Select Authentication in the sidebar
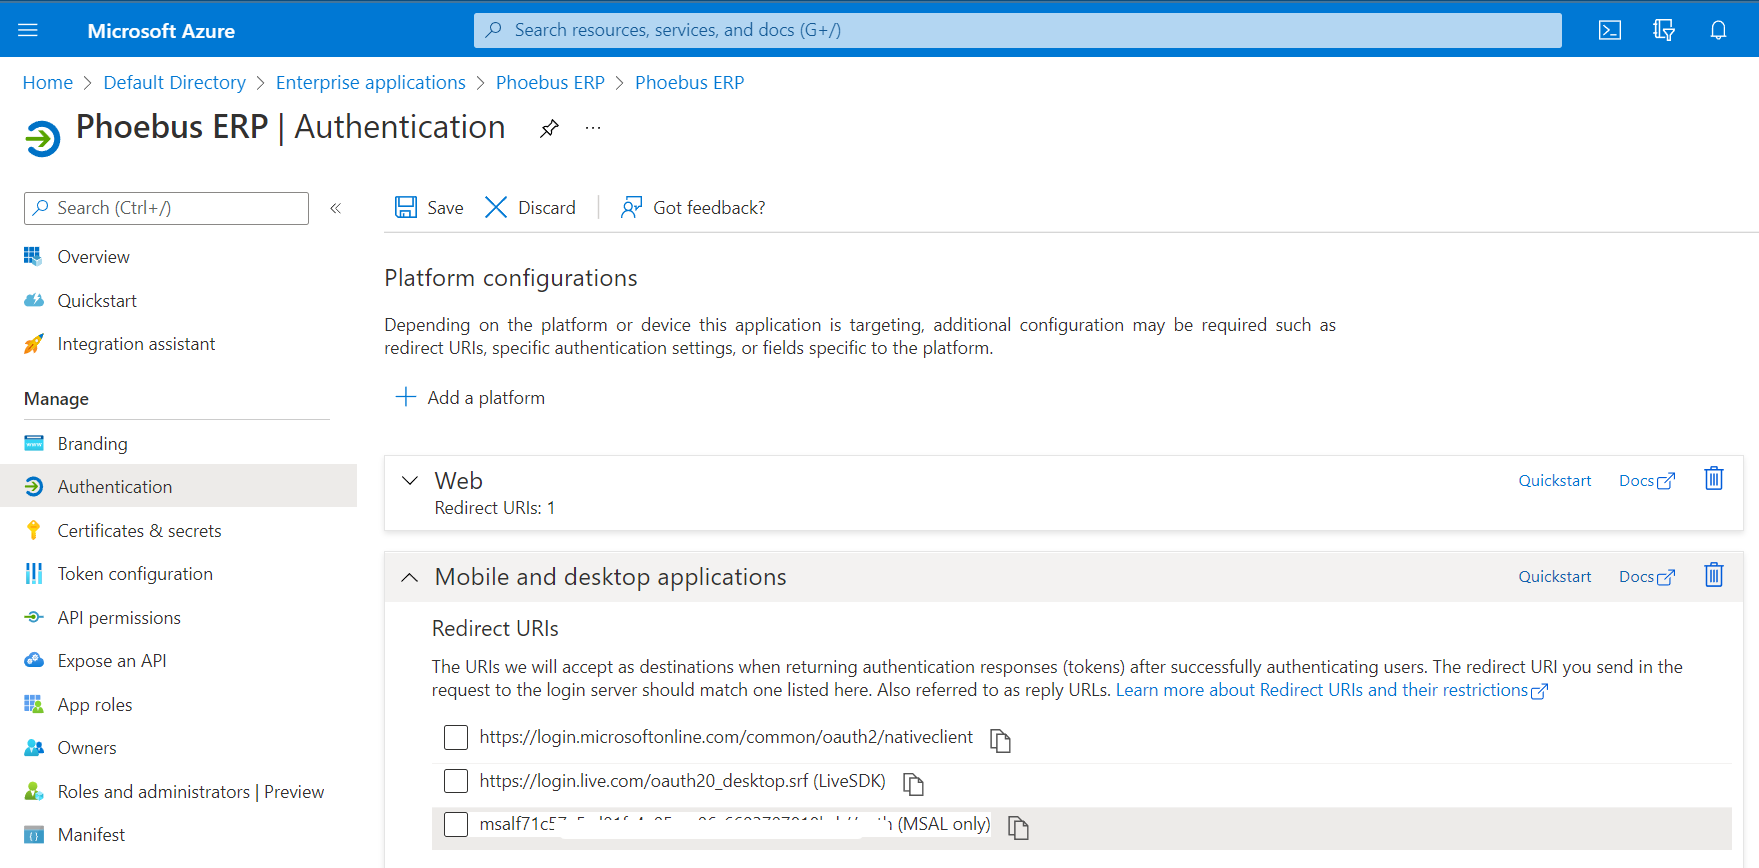1759x868 pixels. pos(178,487)
